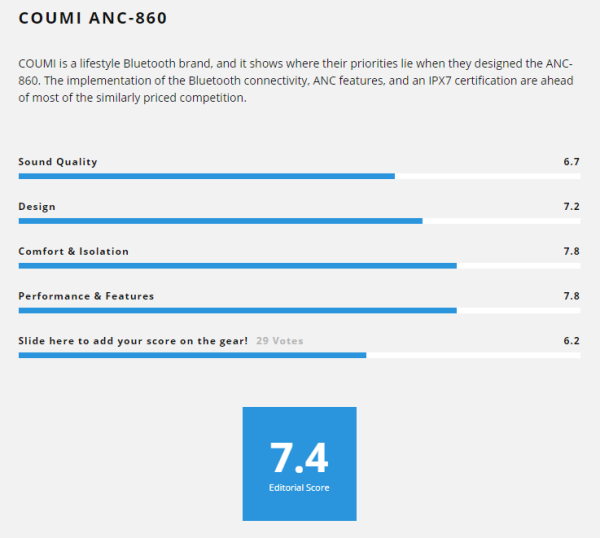Click the Sound Quality label
The image size is (600, 538).
coord(58,162)
